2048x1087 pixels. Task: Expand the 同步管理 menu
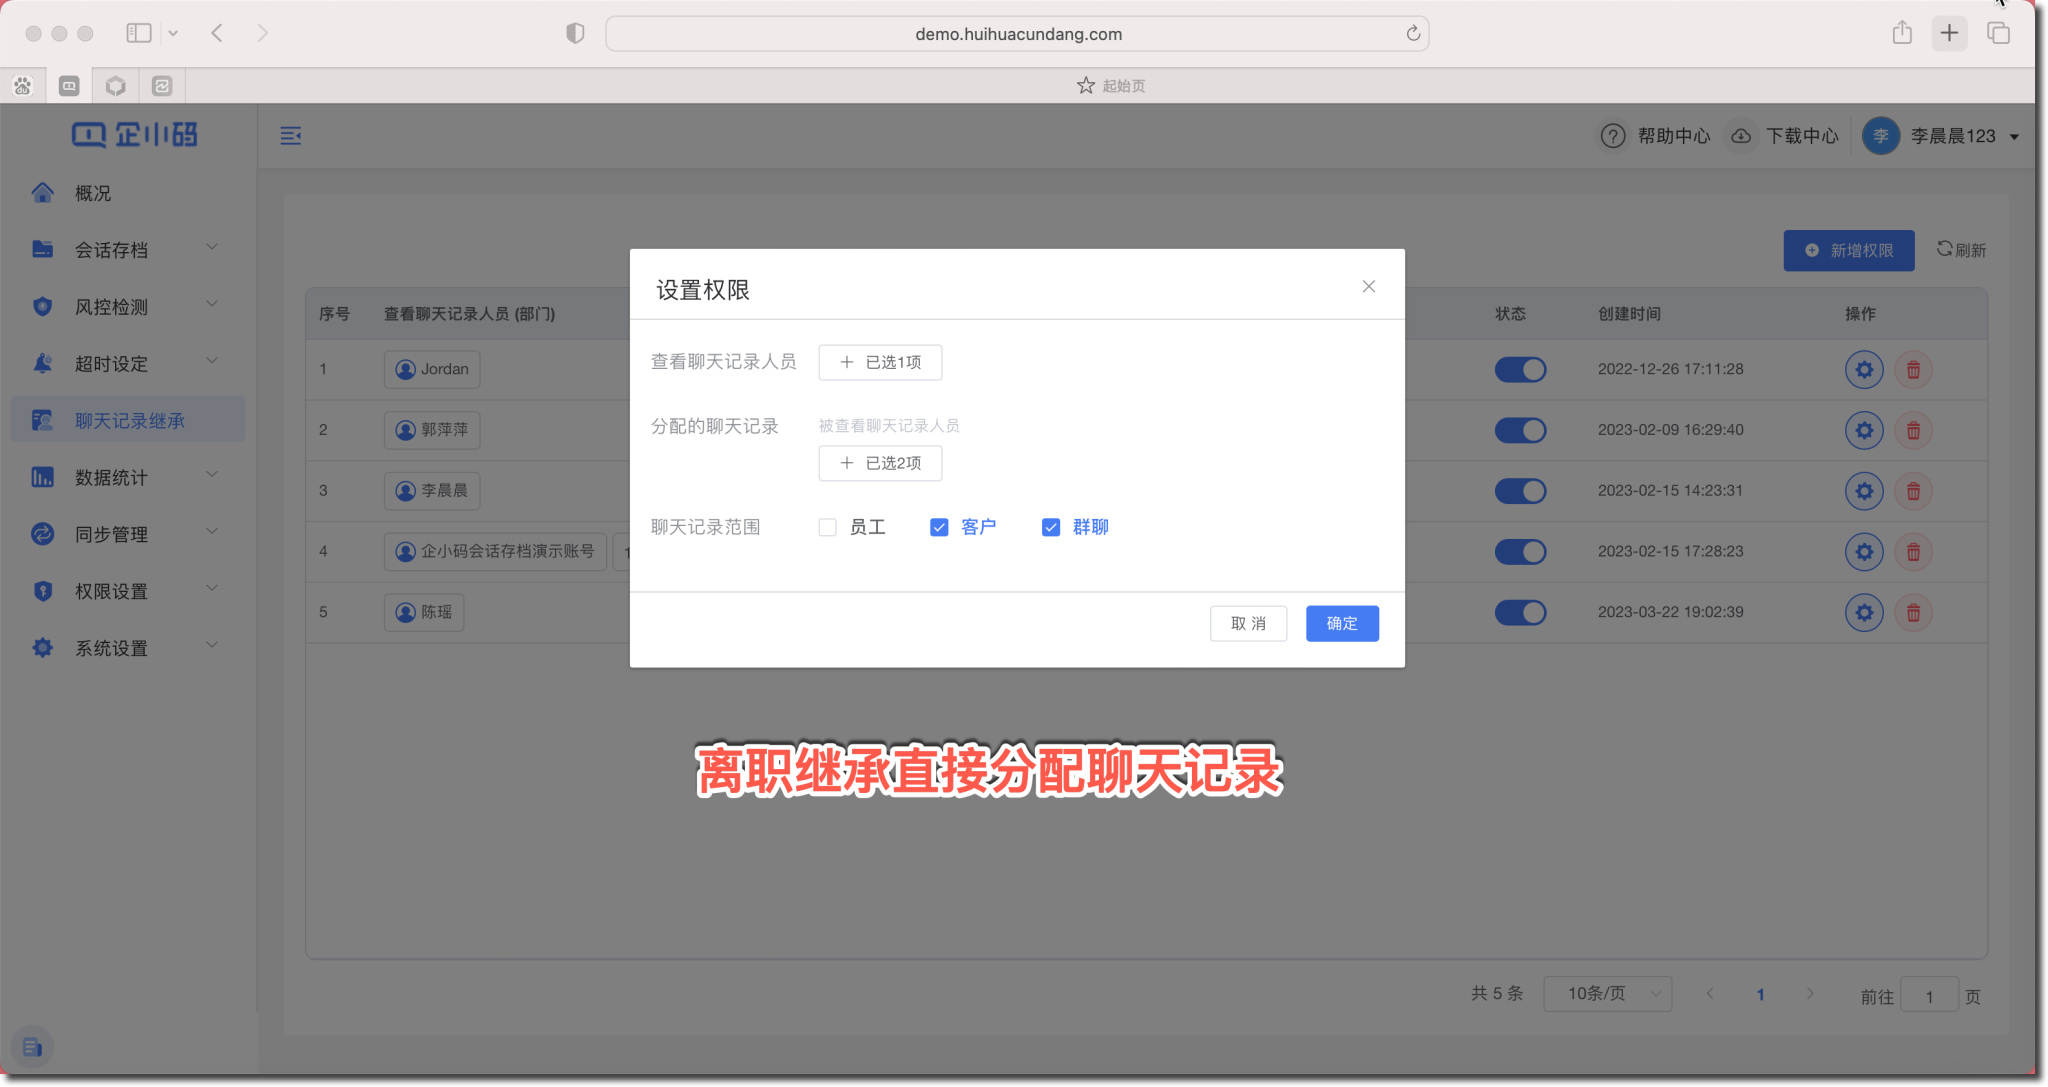click(x=127, y=535)
